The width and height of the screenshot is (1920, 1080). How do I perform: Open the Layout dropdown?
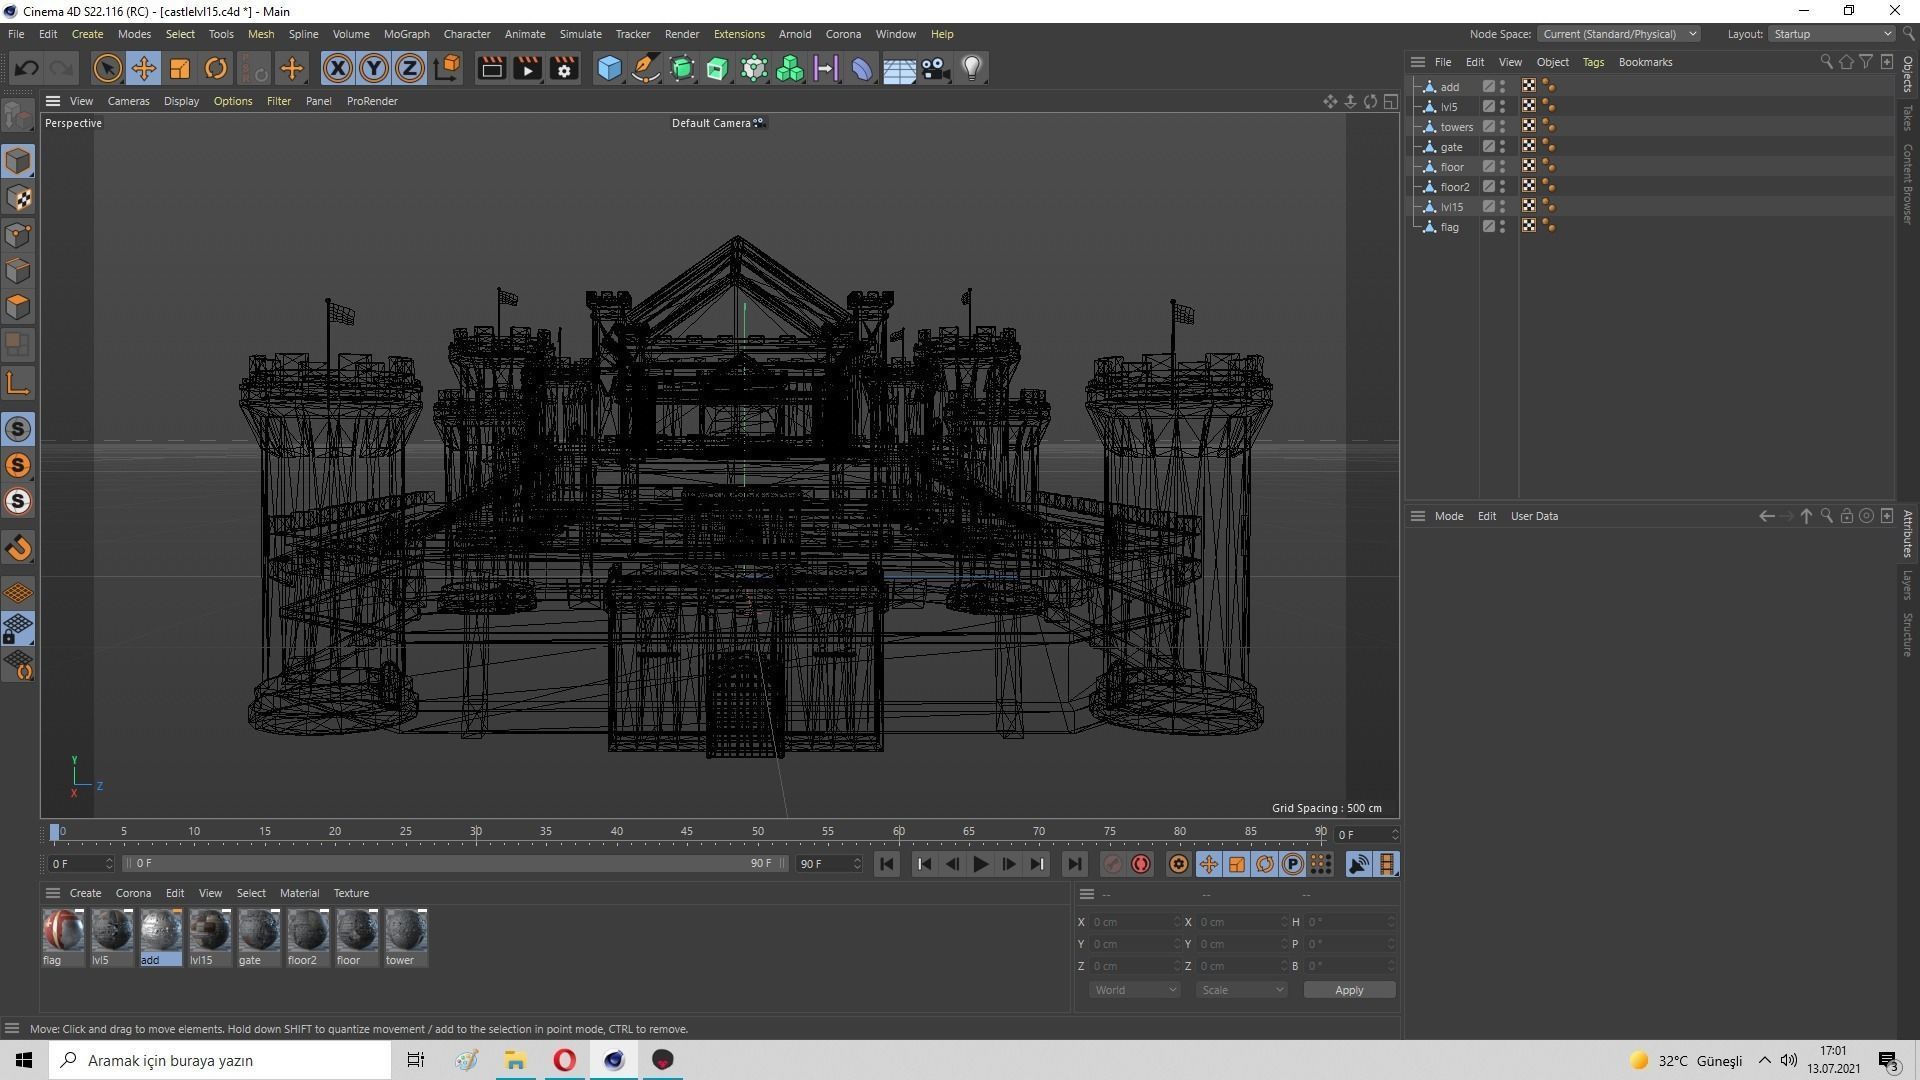click(x=1832, y=34)
